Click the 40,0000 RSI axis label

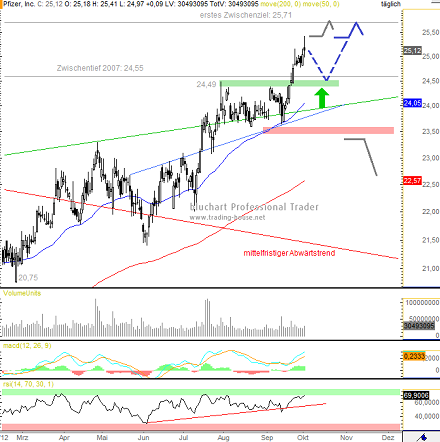tap(427, 416)
